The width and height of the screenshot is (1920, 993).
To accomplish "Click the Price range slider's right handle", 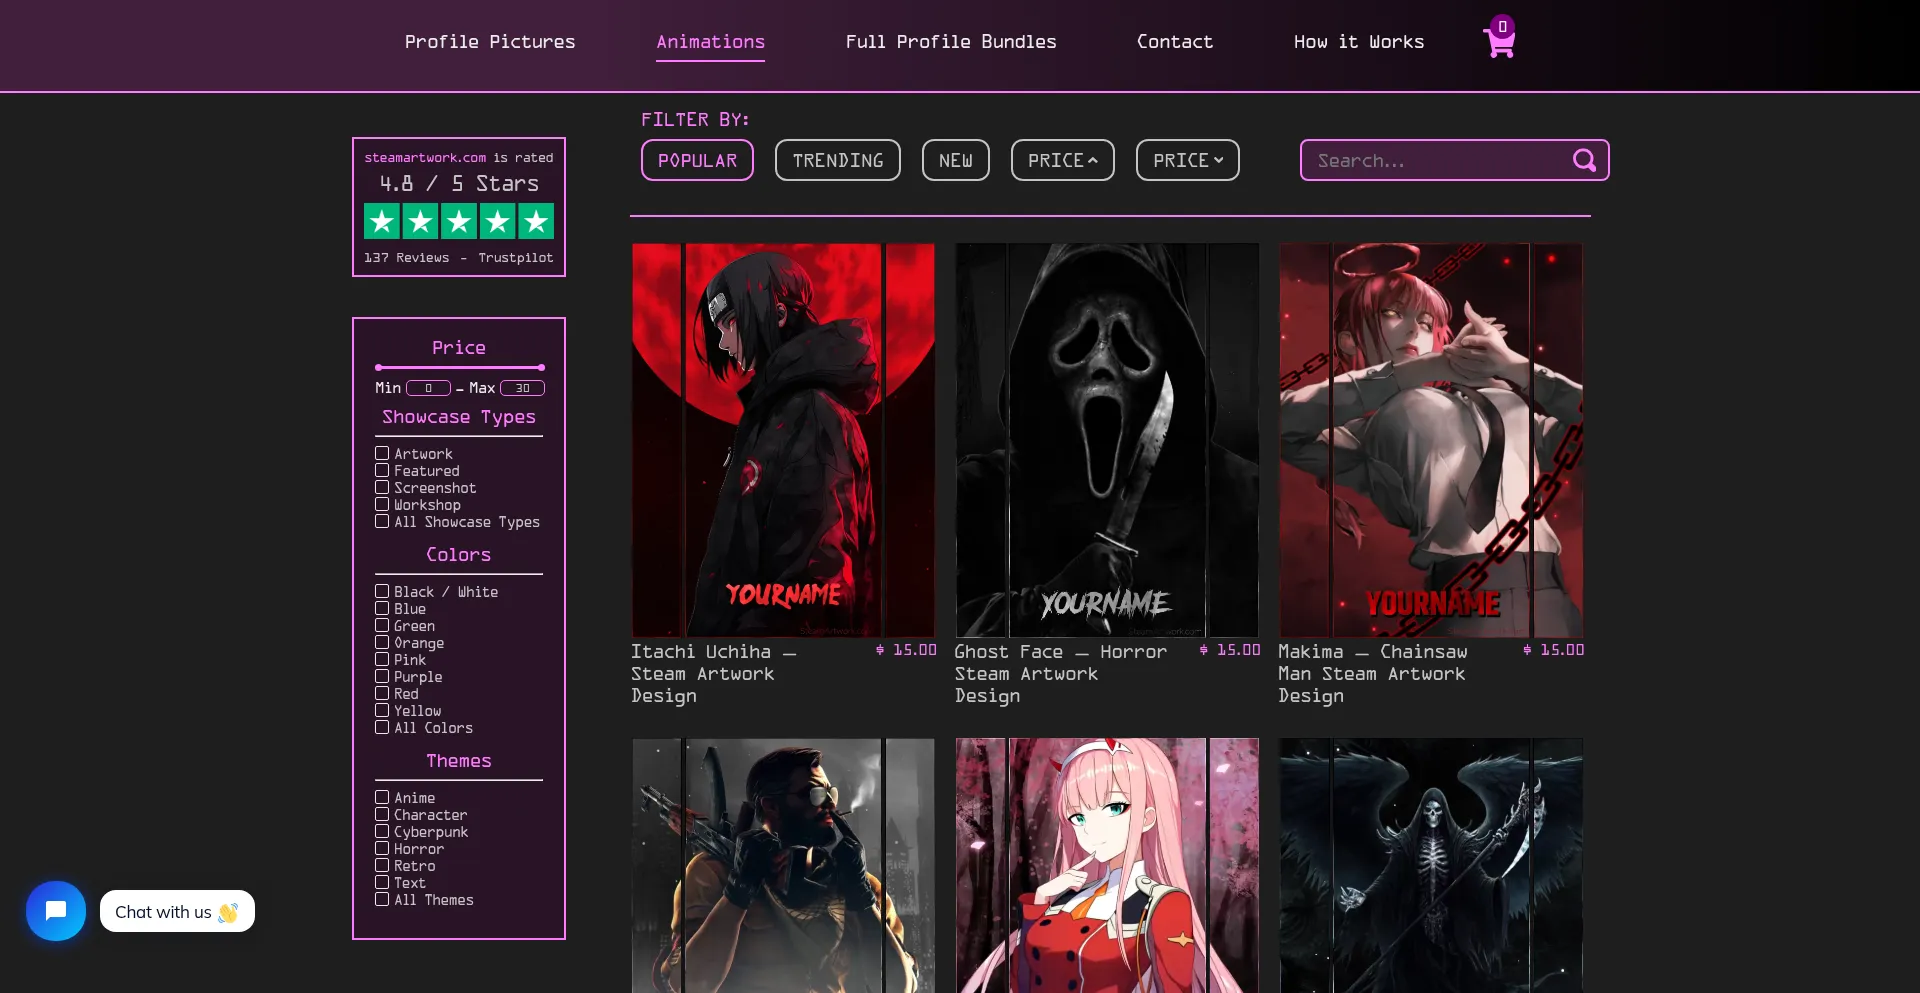I will [541, 368].
